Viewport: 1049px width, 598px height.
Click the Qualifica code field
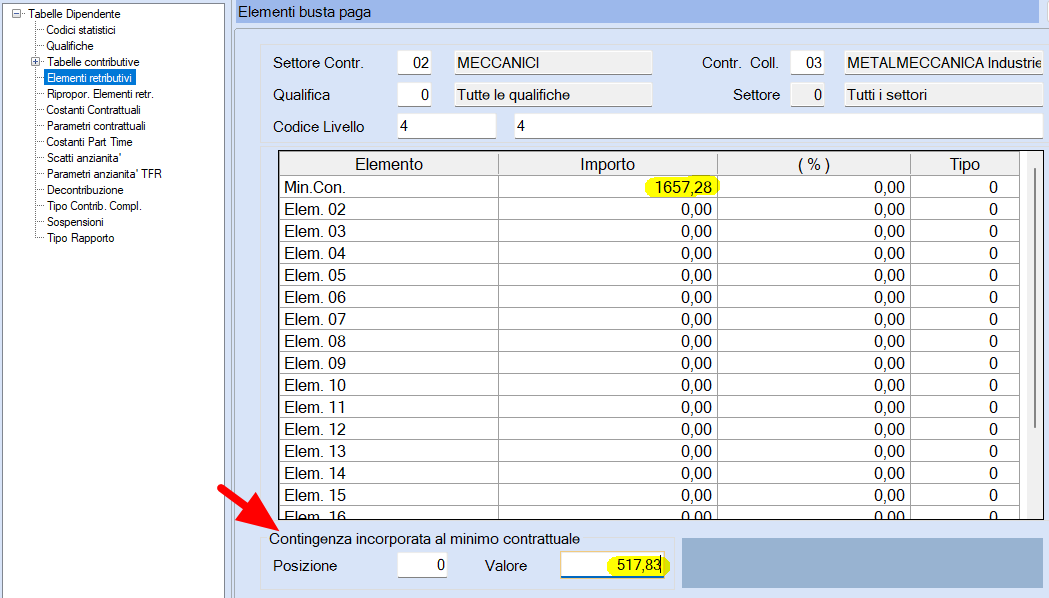point(414,95)
